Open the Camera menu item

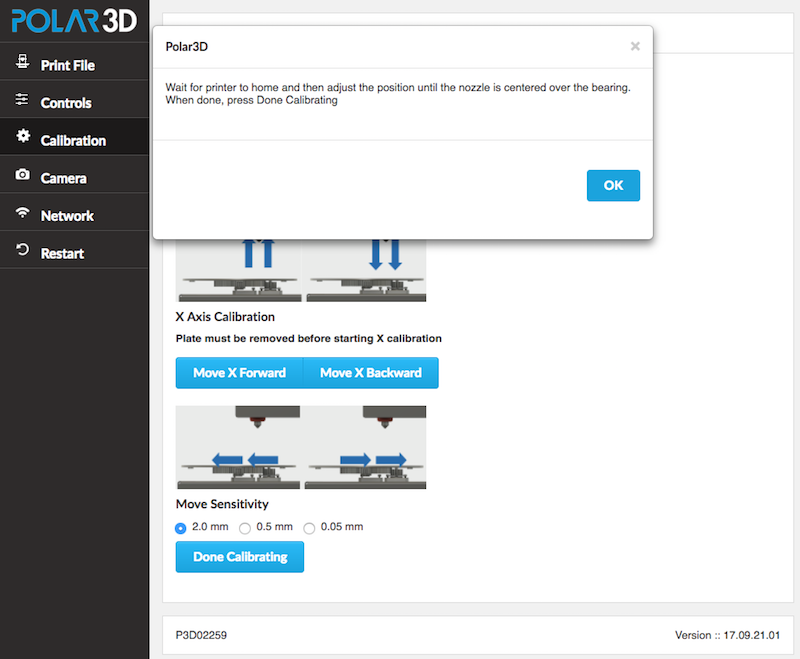[74, 174]
